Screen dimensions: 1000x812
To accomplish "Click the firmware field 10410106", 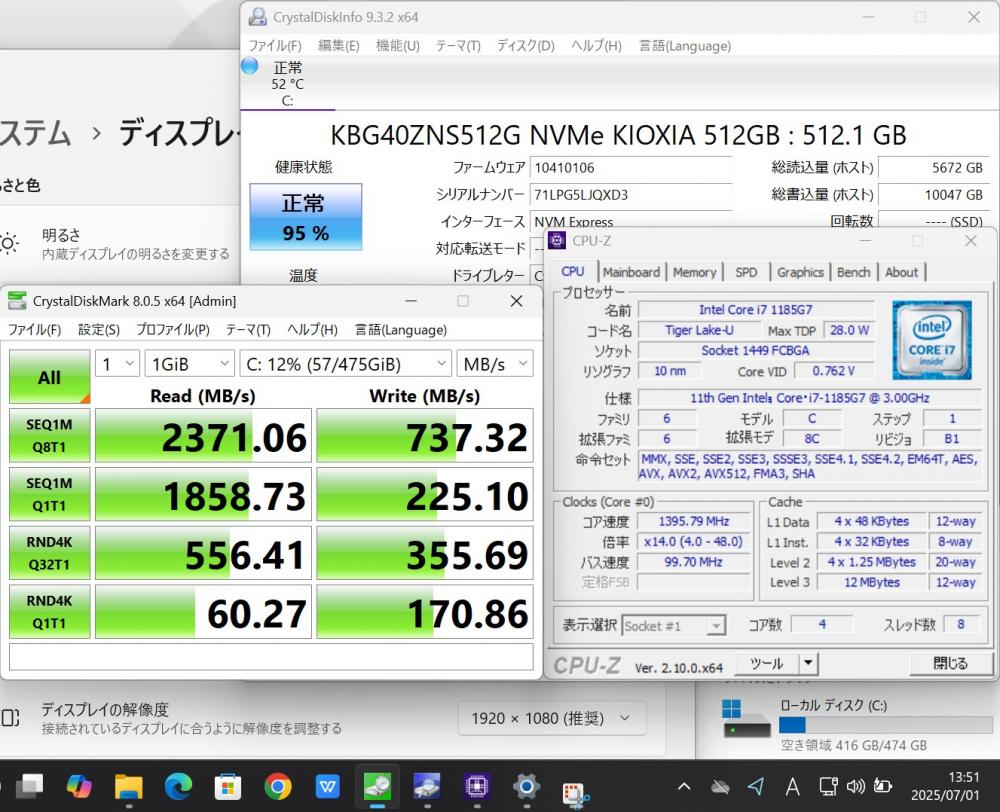I will [631, 168].
